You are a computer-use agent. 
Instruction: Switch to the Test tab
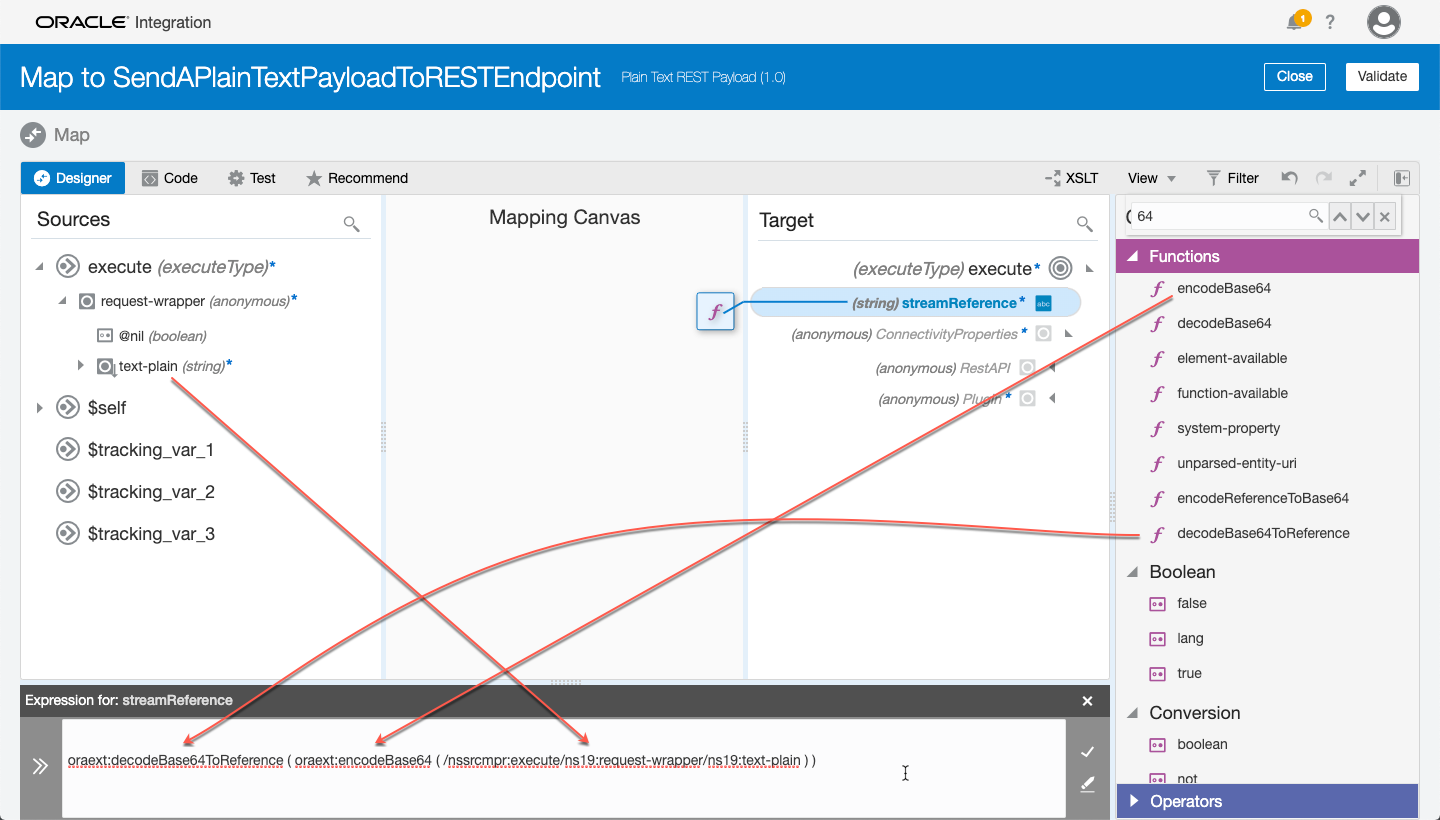click(252, 178)
